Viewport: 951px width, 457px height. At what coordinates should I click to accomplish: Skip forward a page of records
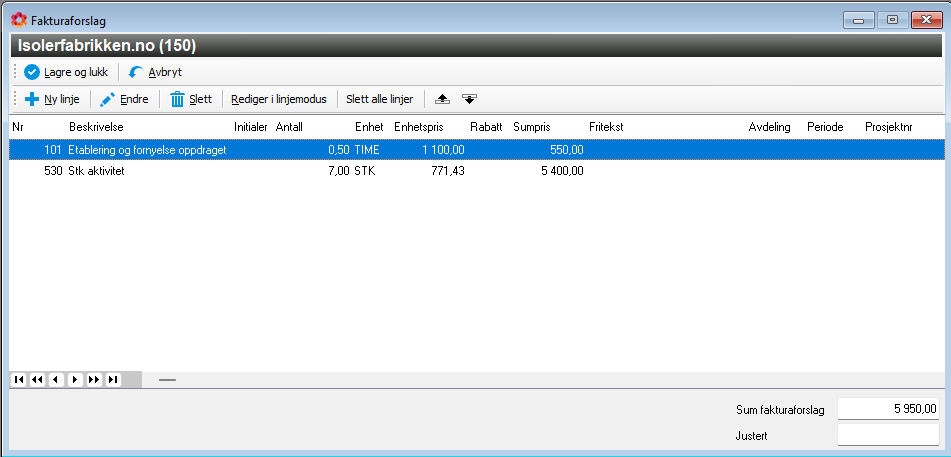click(x=94, y=380)
